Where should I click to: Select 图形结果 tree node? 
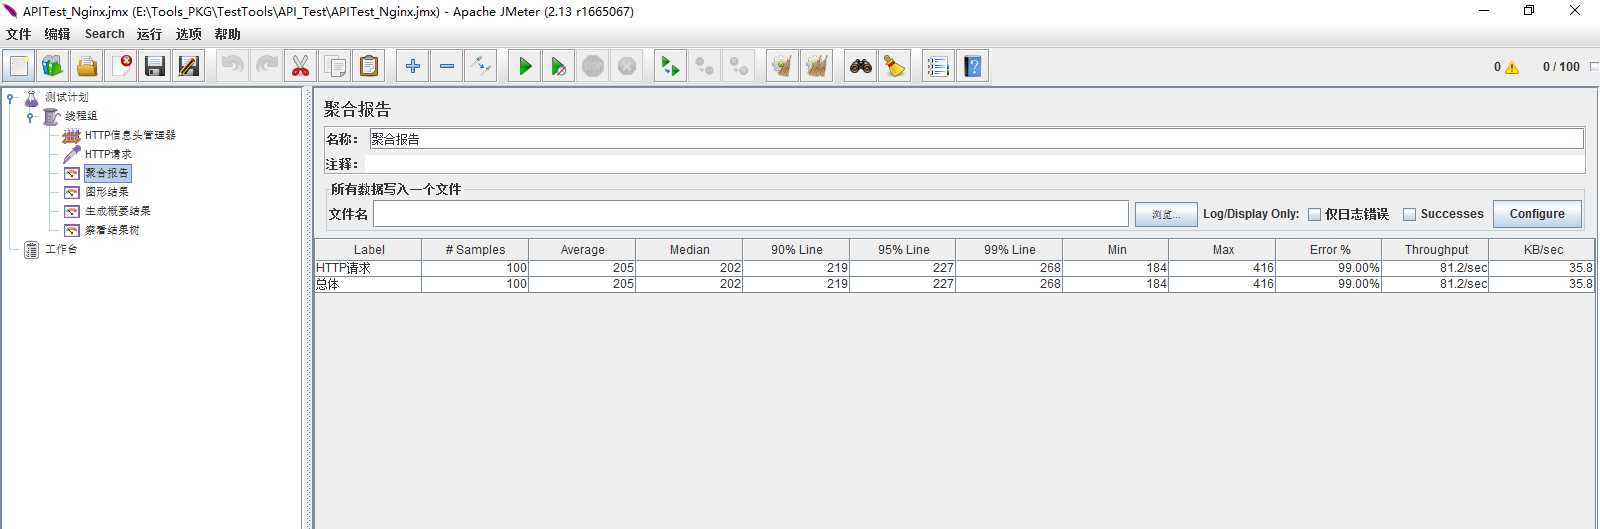pos(107,192)
